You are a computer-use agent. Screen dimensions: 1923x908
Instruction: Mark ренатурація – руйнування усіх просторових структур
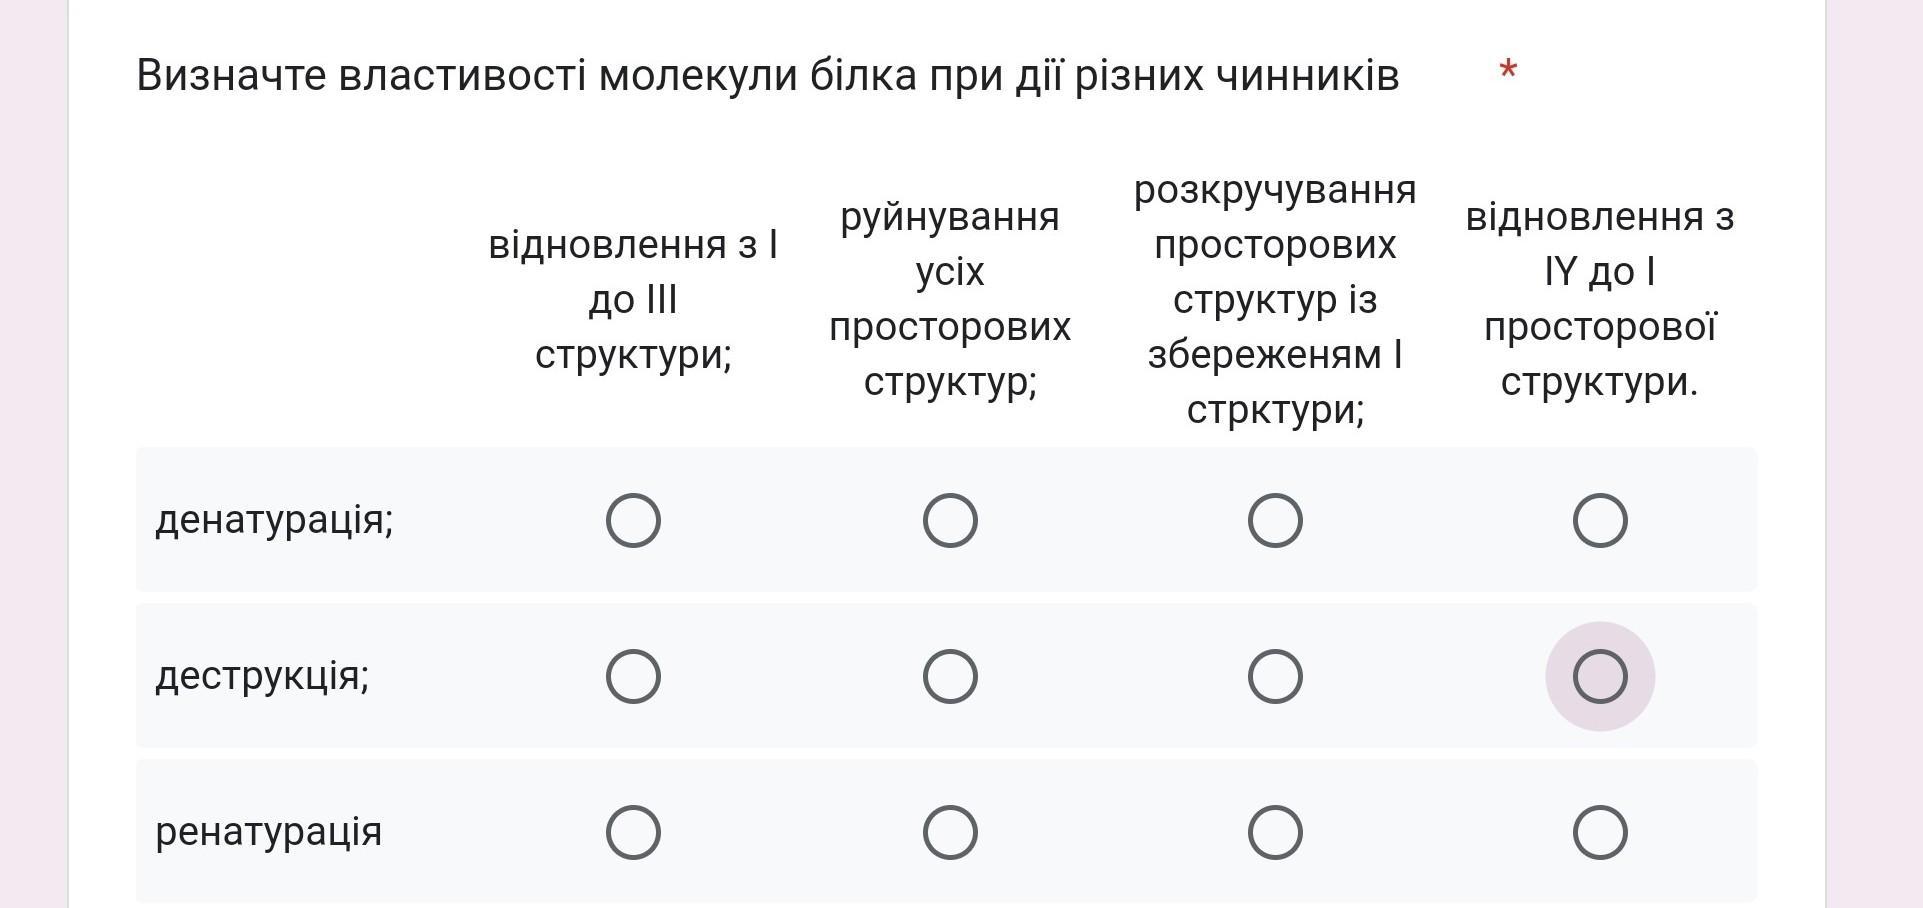(950, 833)
